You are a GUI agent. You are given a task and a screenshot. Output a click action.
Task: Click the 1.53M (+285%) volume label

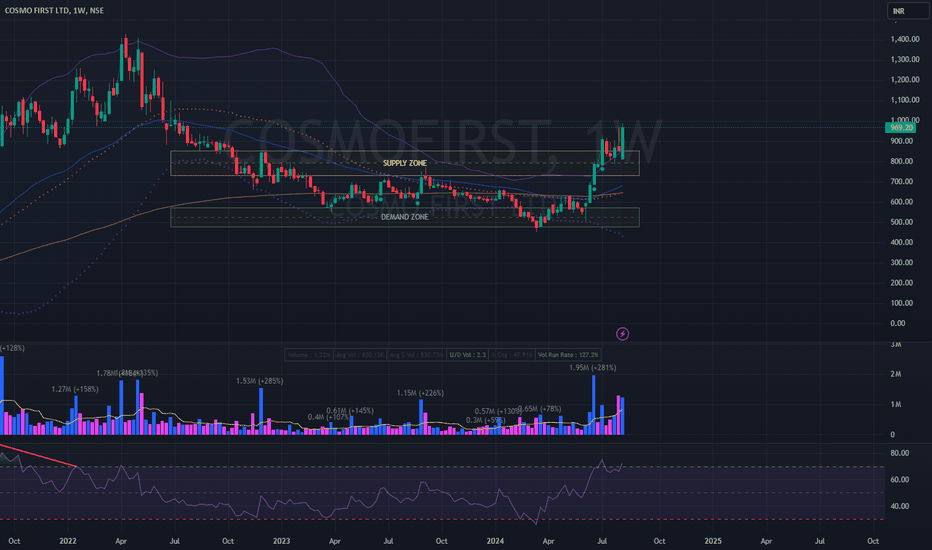[x=260, y=381]
